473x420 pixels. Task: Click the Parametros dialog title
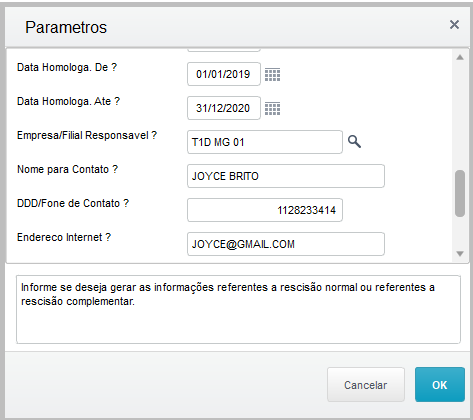pos(66,27)
